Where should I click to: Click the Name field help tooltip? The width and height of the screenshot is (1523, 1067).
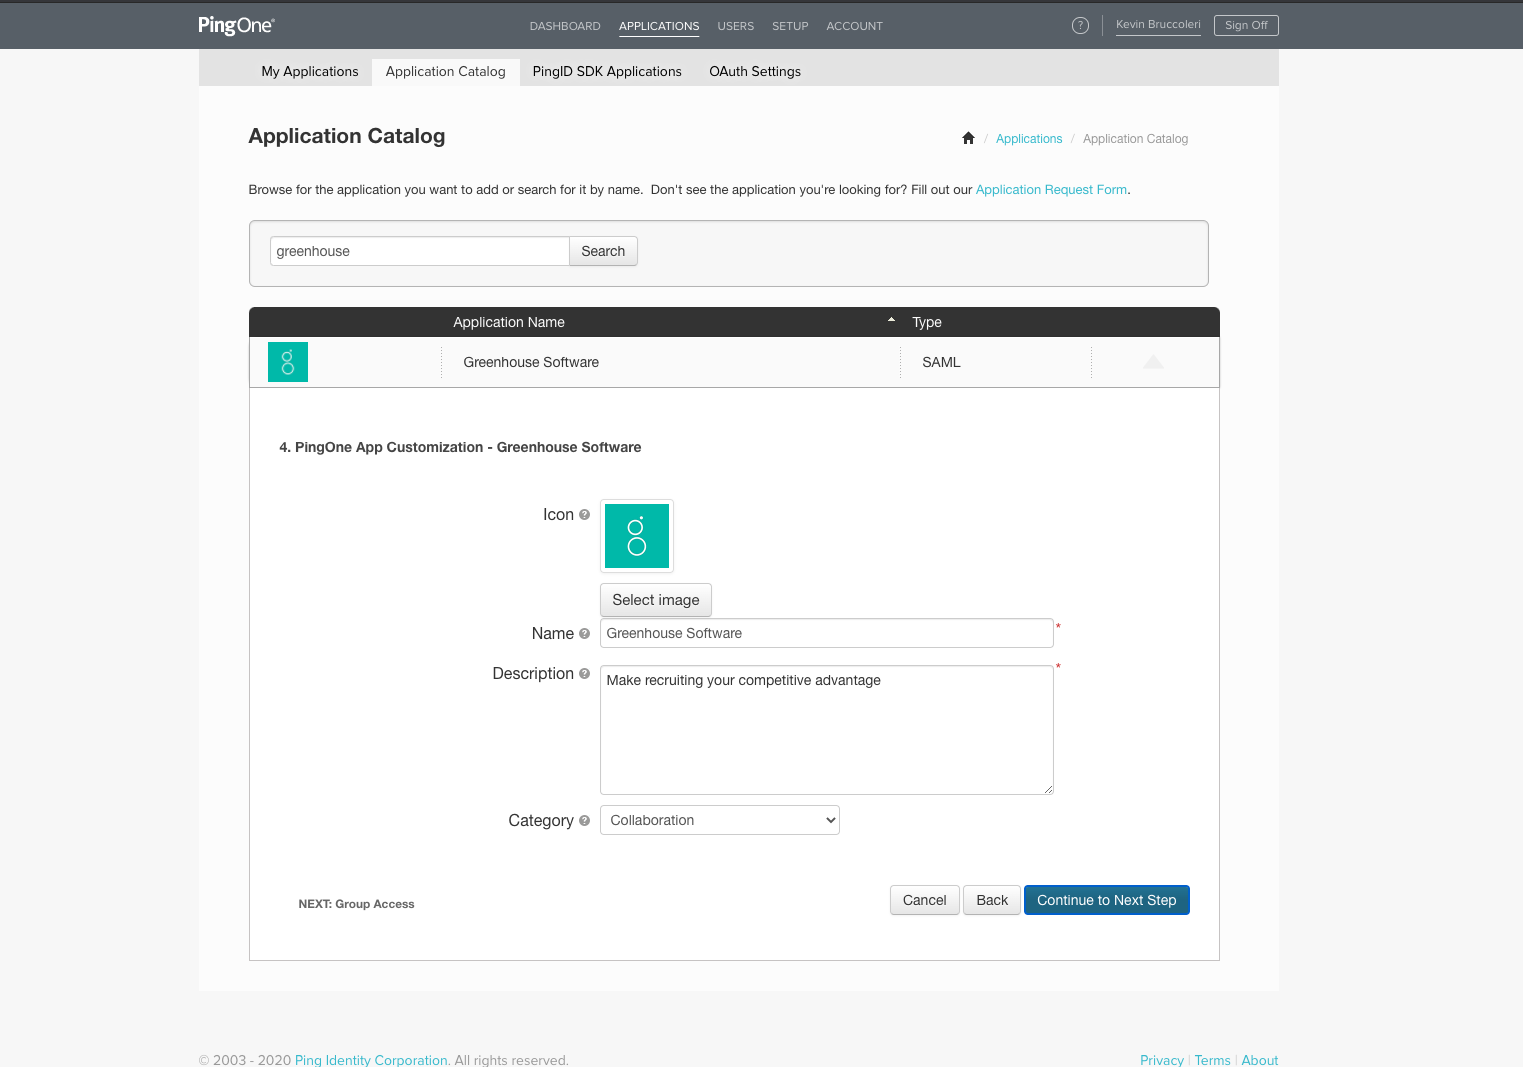click(585, 634)
